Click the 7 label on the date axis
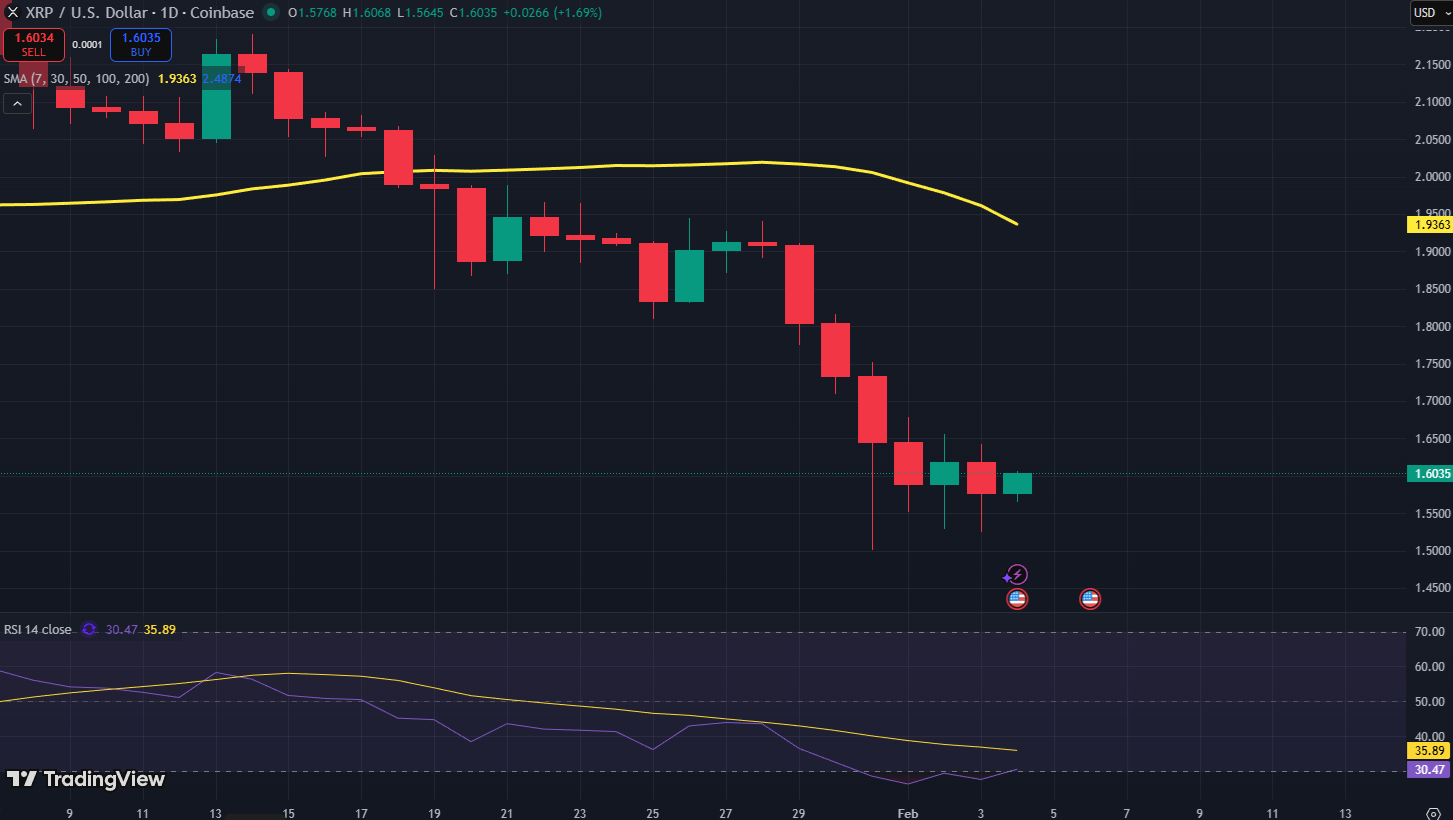The image size is (1453, 820). coord(1126,813)
